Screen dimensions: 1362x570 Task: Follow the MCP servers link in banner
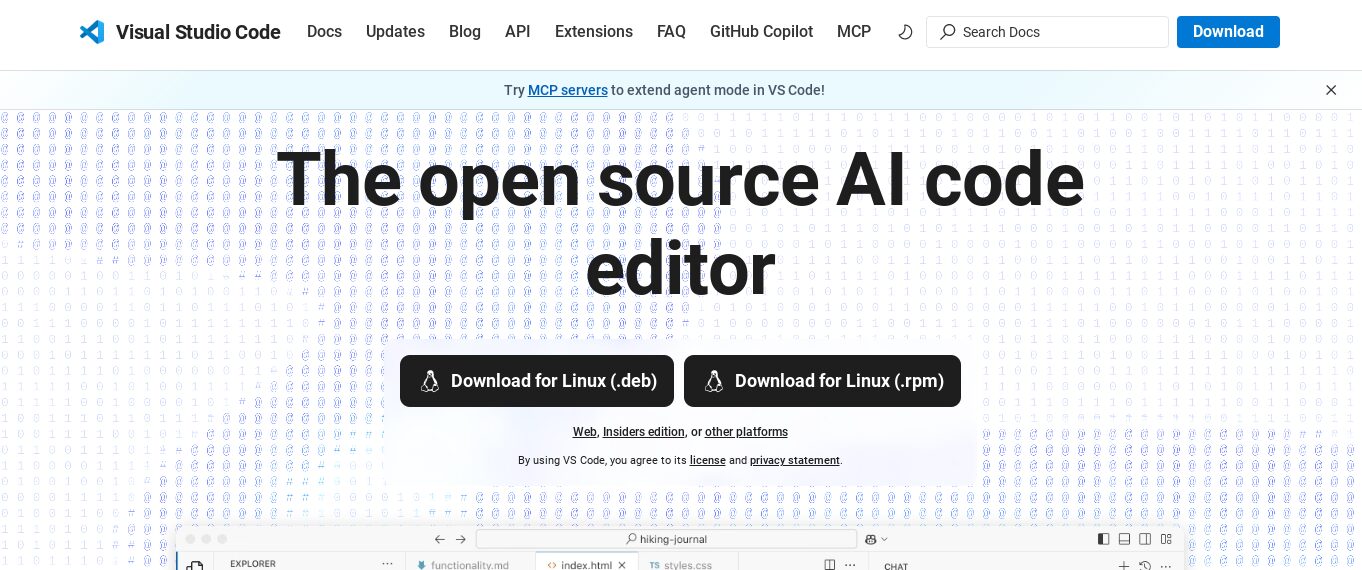click(x=567, y=90)
